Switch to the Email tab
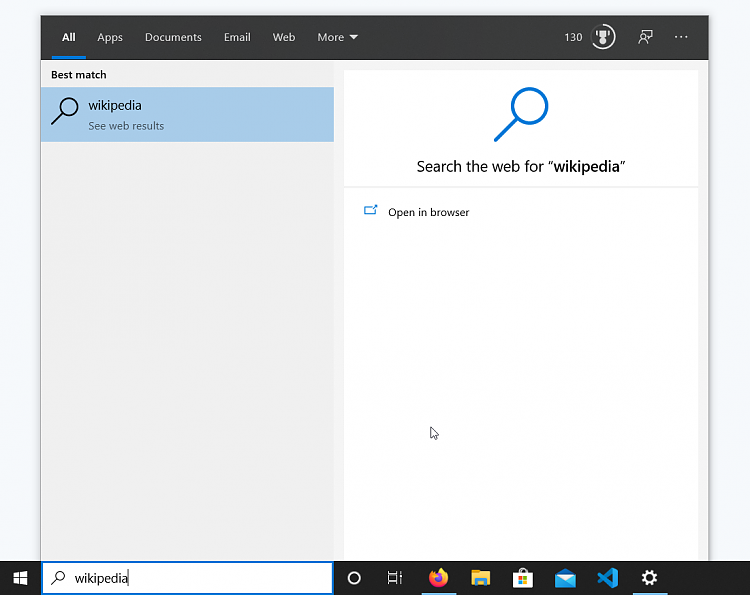750x595 pixels. click(237, 37)
